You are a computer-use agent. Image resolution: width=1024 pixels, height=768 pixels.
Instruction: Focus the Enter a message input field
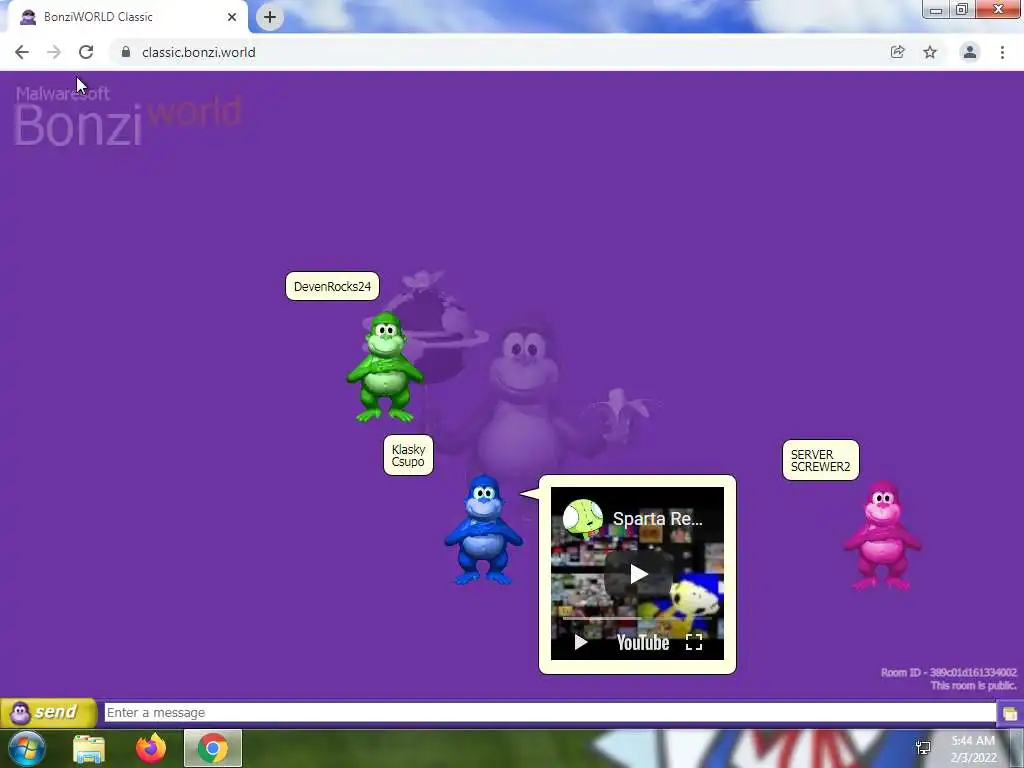click(550, 712)
